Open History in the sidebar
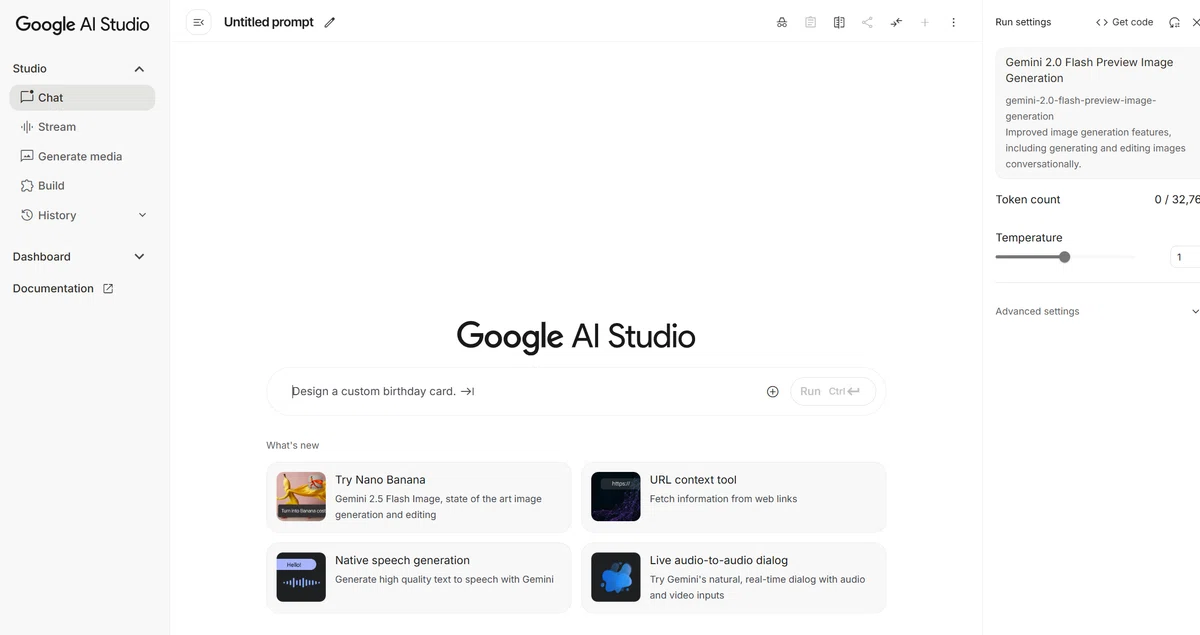The width and height of the screenshot is (1200, 635). 82,215
